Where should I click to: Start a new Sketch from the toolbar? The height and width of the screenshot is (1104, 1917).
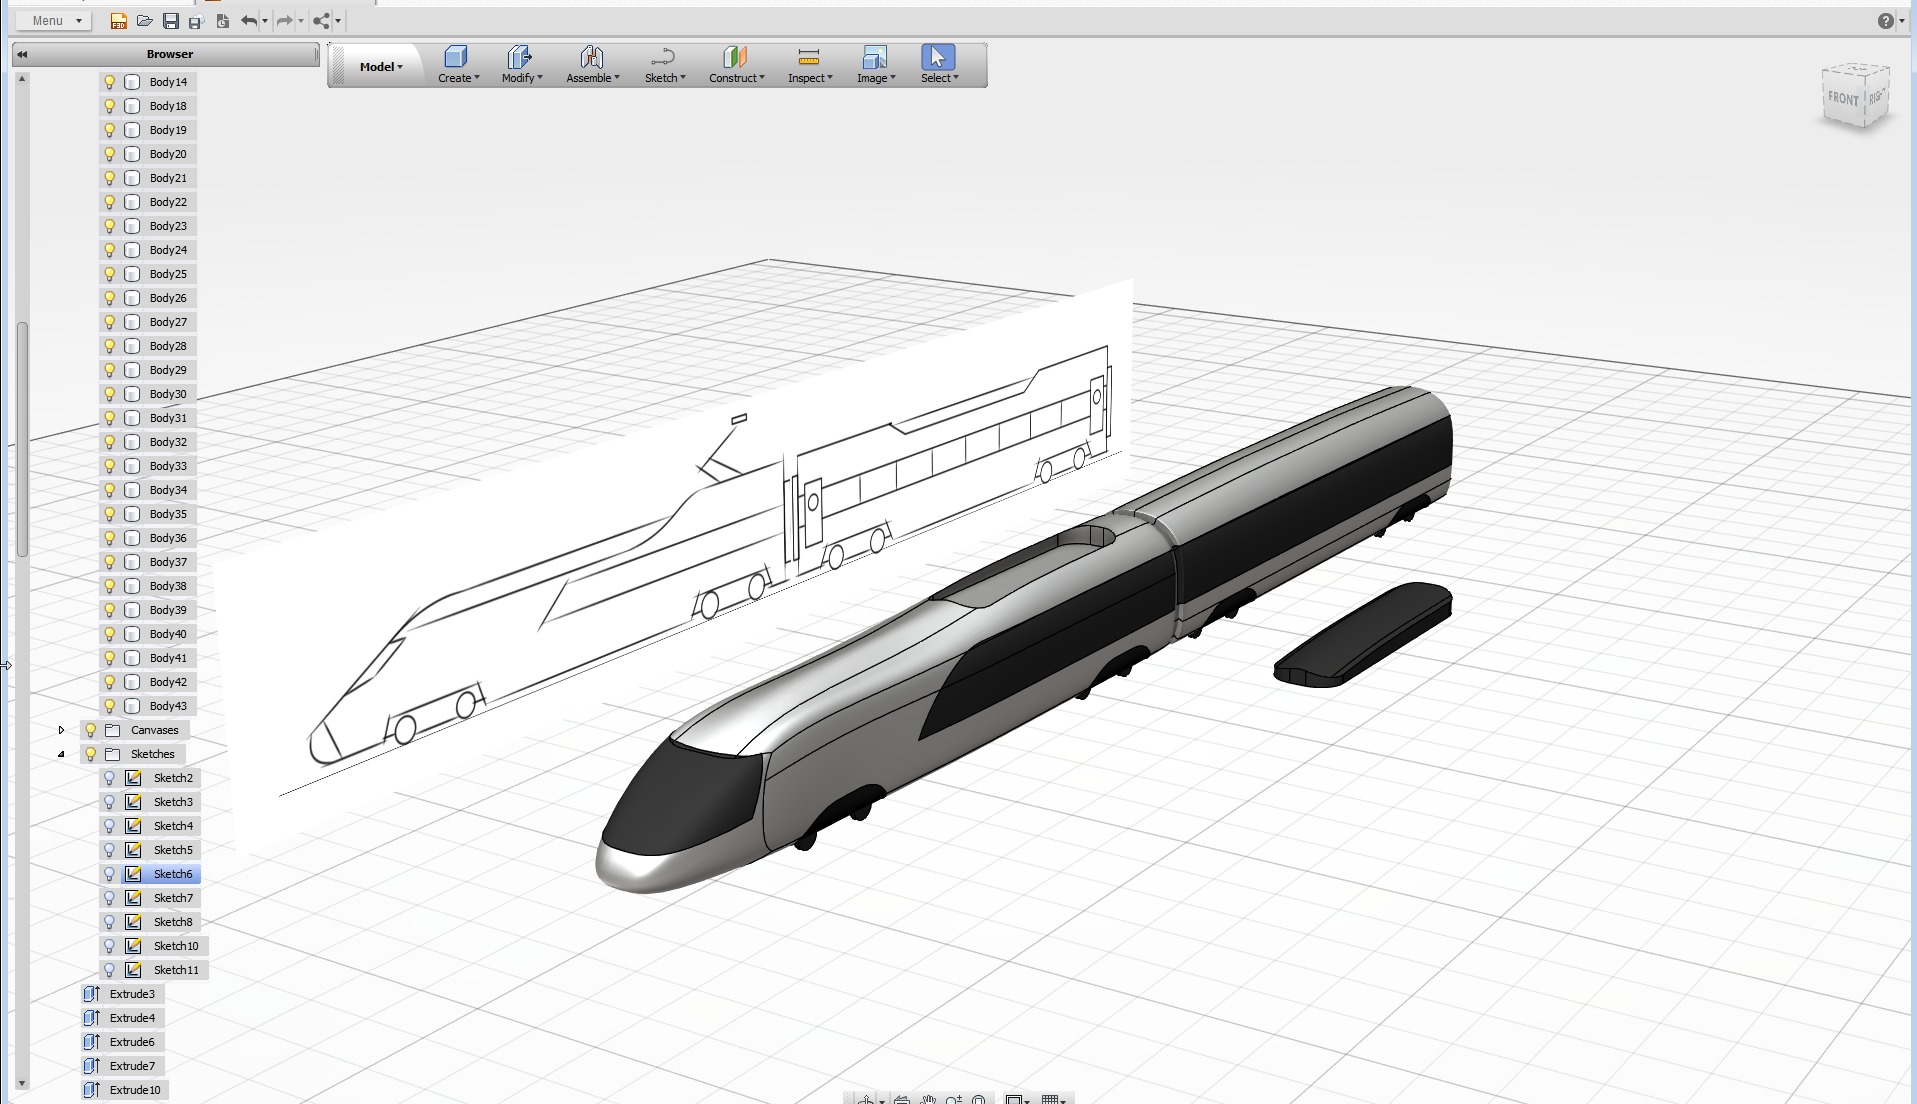[662, 64]
